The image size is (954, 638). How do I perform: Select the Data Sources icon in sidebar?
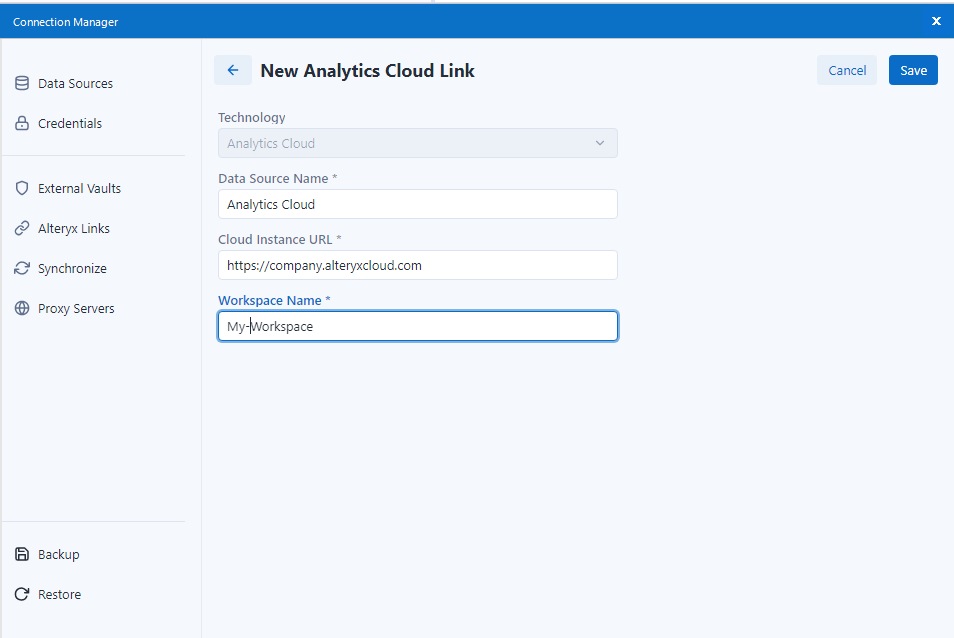[22, 83]
